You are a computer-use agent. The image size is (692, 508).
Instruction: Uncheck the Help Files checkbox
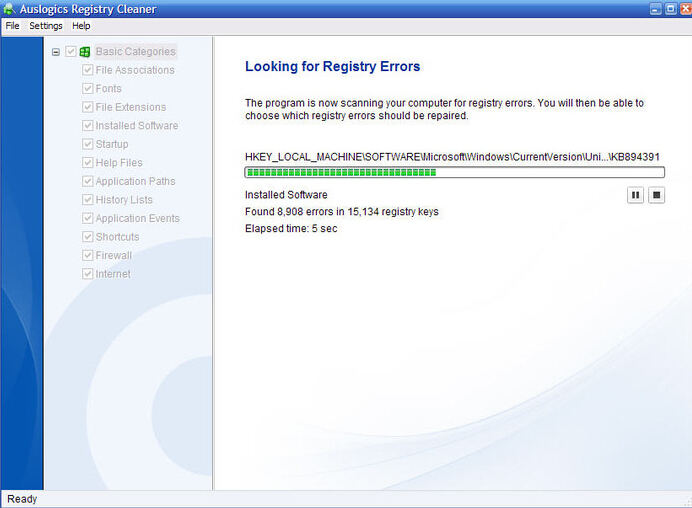click(x=87, y=163)
